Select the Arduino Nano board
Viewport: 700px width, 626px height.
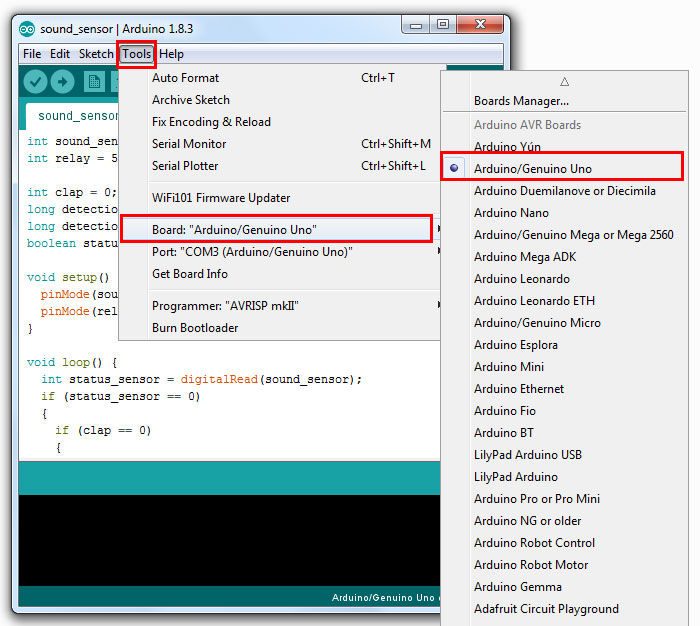565,213
